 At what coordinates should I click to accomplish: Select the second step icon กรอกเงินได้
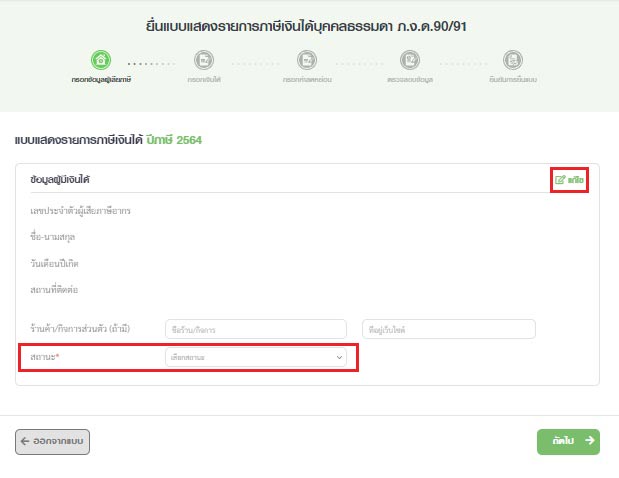204,60
